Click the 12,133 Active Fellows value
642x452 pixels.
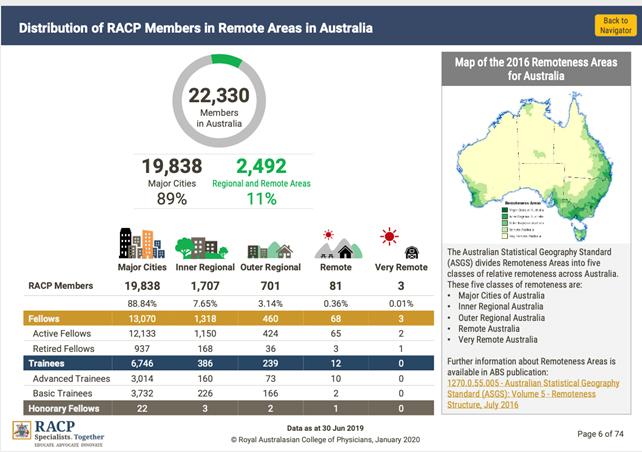pyautogui.click(x=142, y=334)
